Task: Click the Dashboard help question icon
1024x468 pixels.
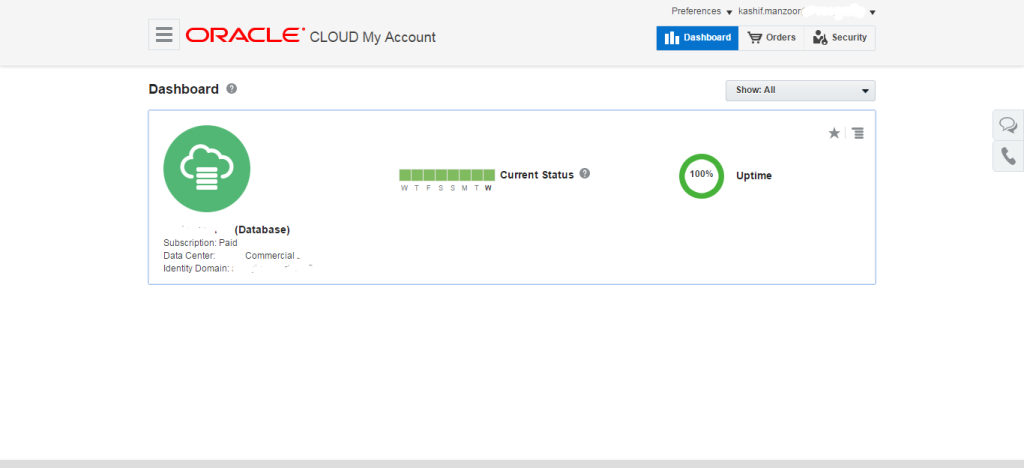Action: click(x=231, y=89)
